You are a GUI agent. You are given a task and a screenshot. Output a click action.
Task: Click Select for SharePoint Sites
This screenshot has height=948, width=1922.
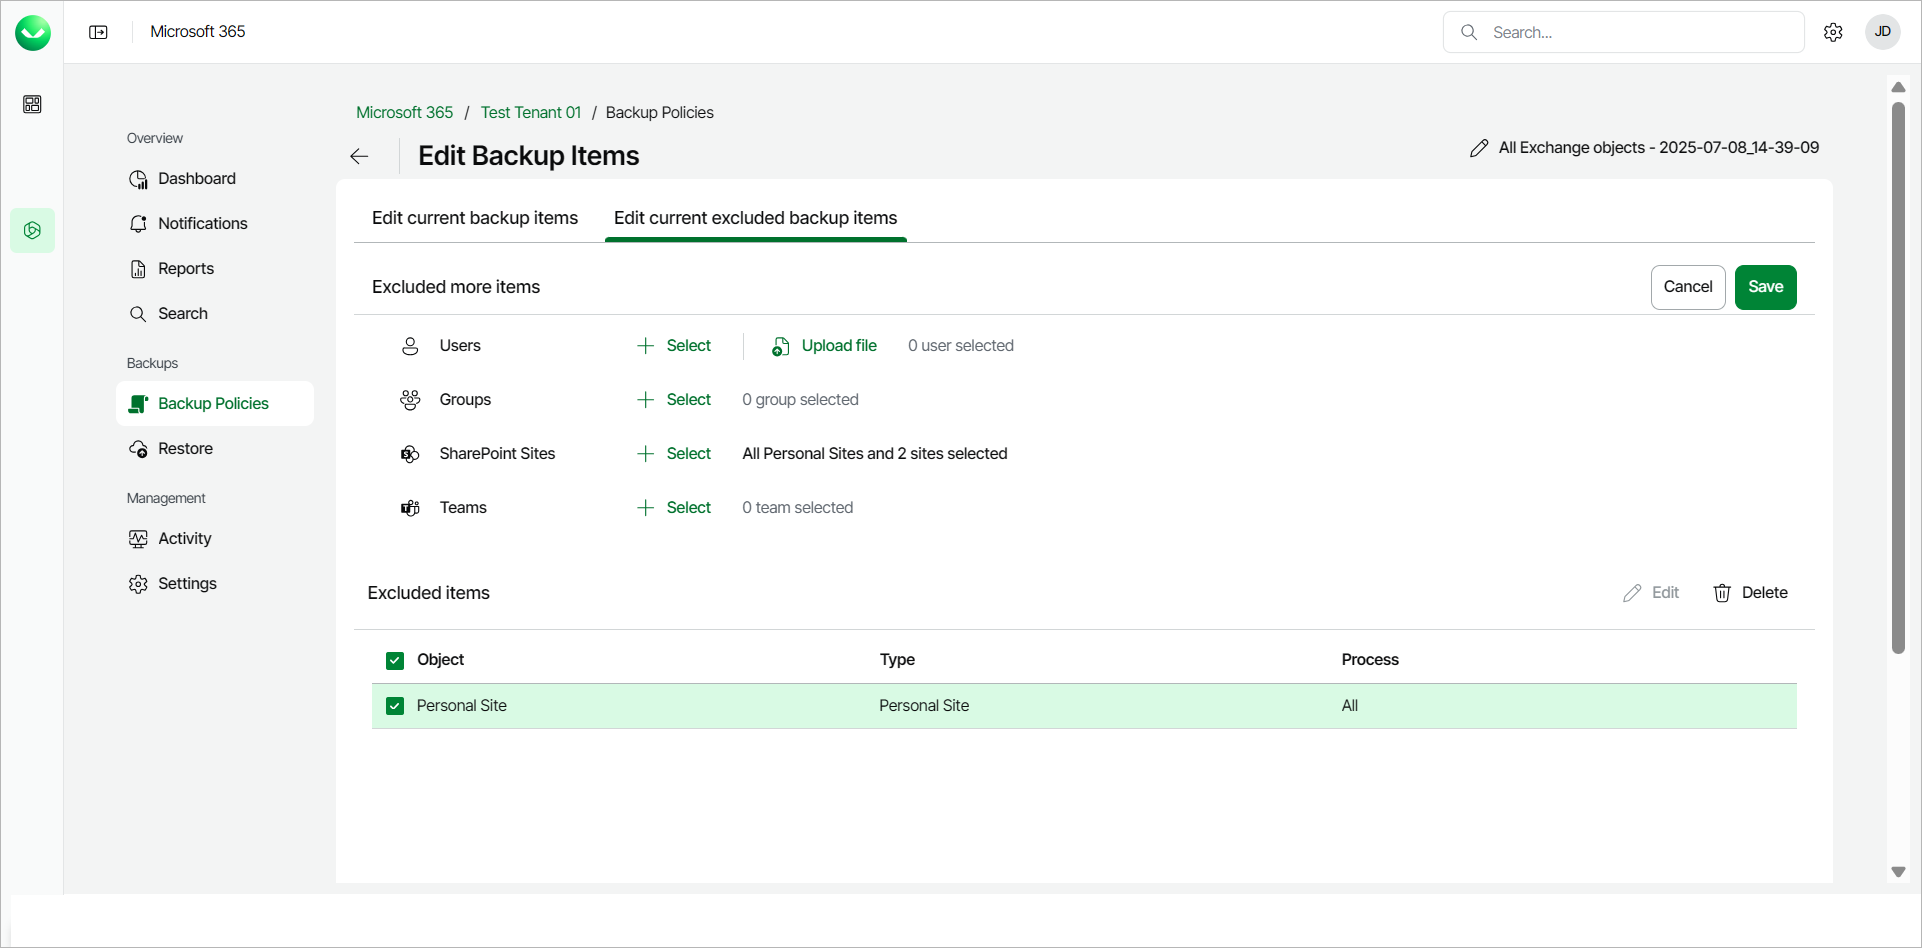(675, 454)
